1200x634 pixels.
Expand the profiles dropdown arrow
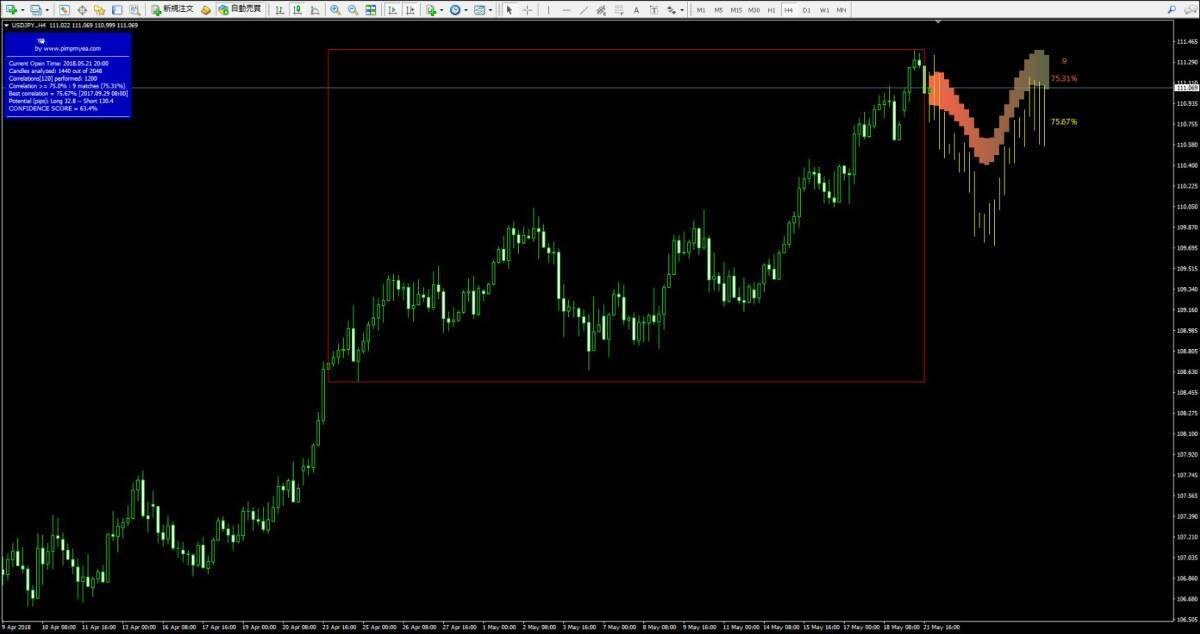click(x=48, y=10)
